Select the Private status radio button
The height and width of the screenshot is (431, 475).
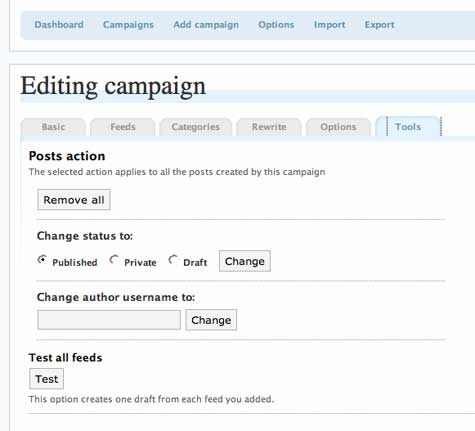click(114, 260)
